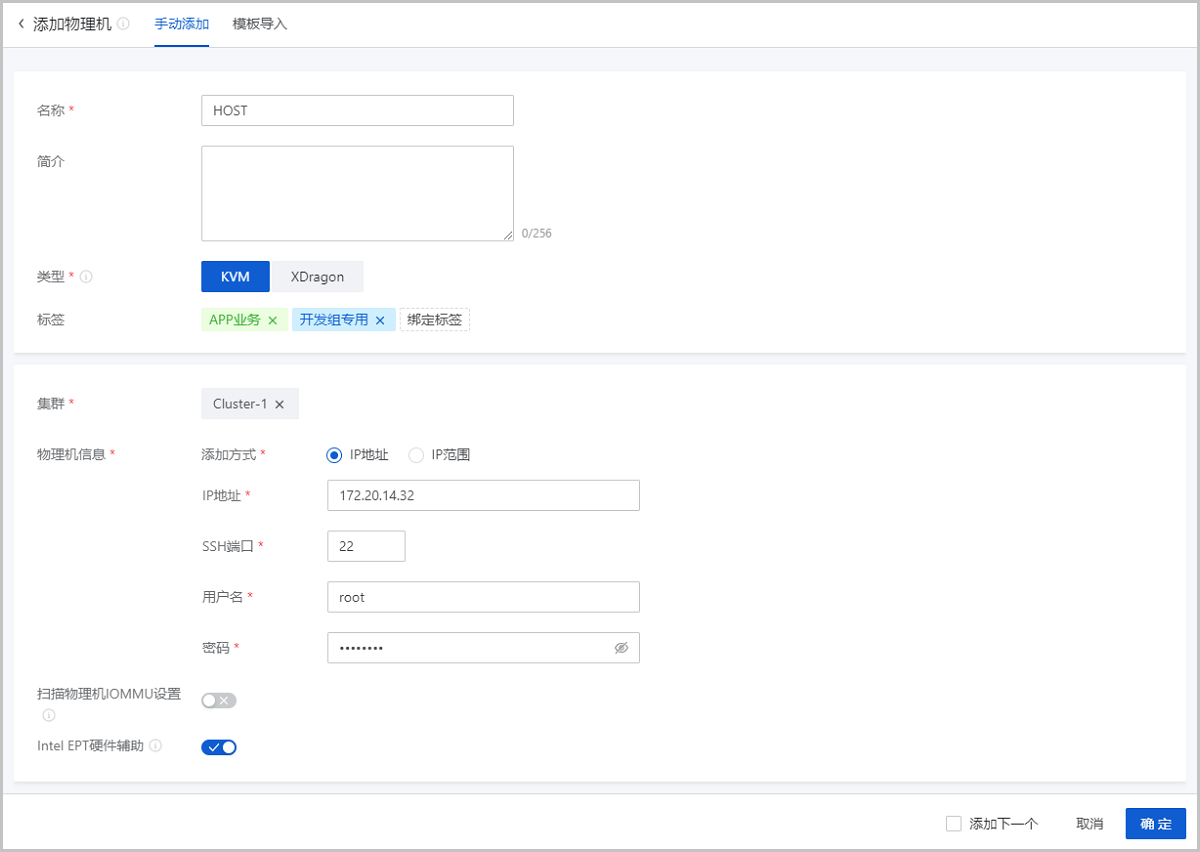Choose XDragon as the host type

(x=317, y=277)
